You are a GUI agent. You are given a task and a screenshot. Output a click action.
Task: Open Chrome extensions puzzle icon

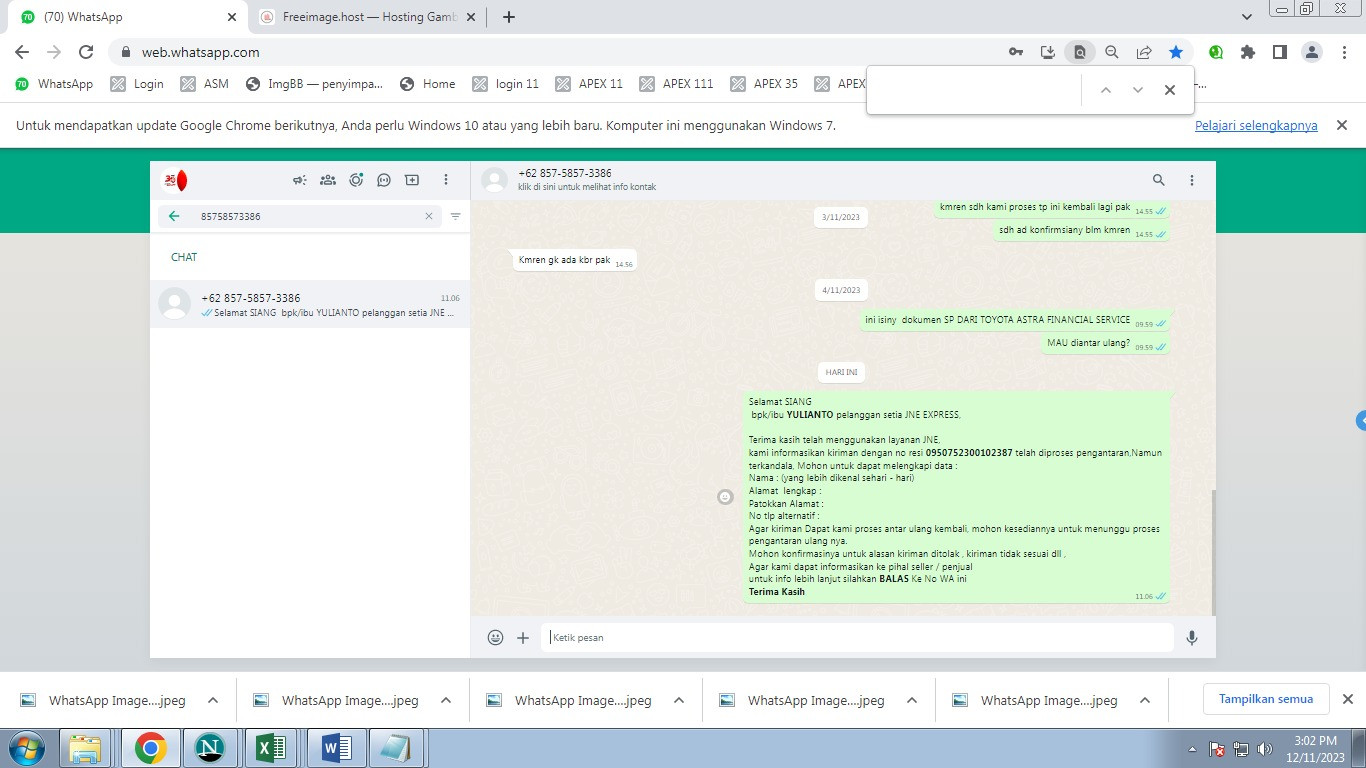click(1248, 52)
